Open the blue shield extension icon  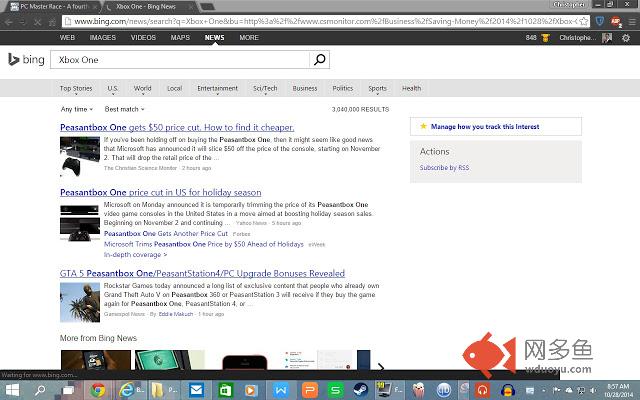coord(600,21)
